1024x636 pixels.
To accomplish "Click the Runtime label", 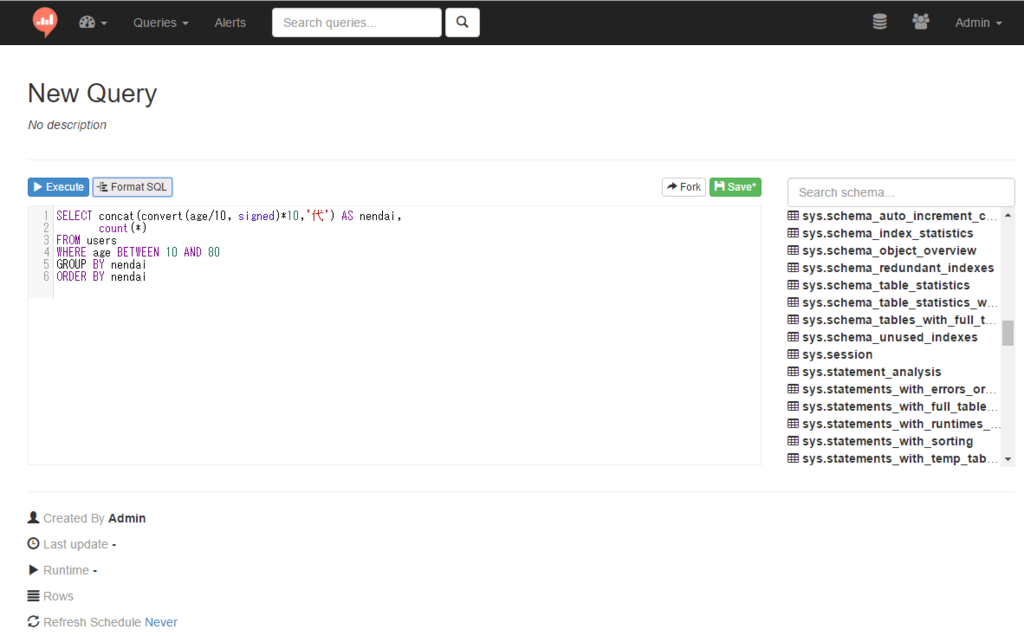I will click(66, 571).
